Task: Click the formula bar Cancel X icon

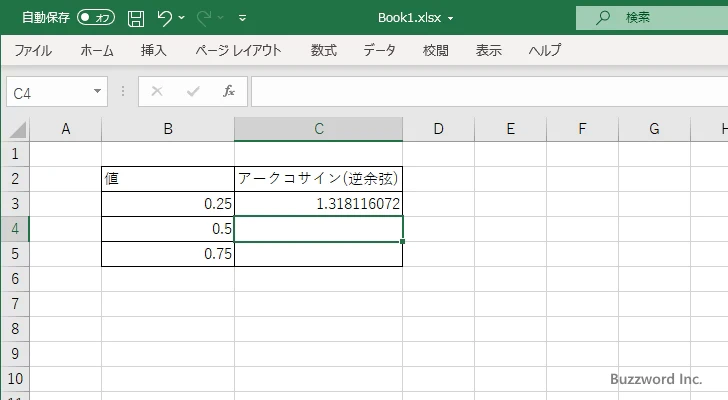Action: [157, 91]
